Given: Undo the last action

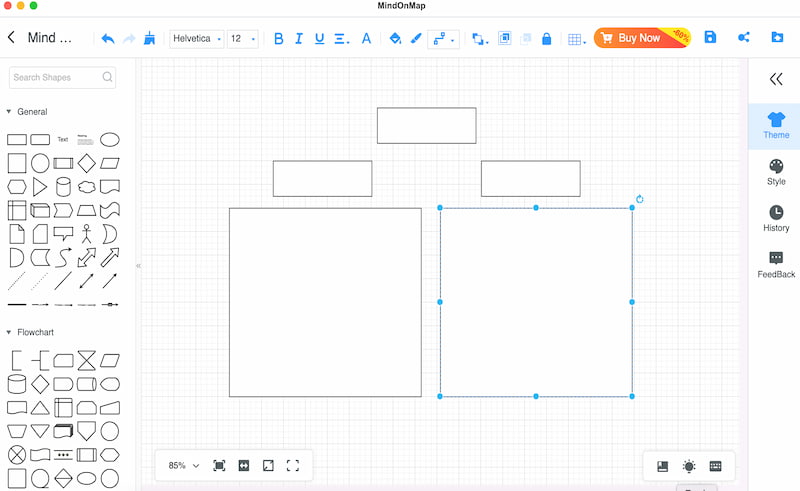Looking at the screenshot, I should (108, 38).
